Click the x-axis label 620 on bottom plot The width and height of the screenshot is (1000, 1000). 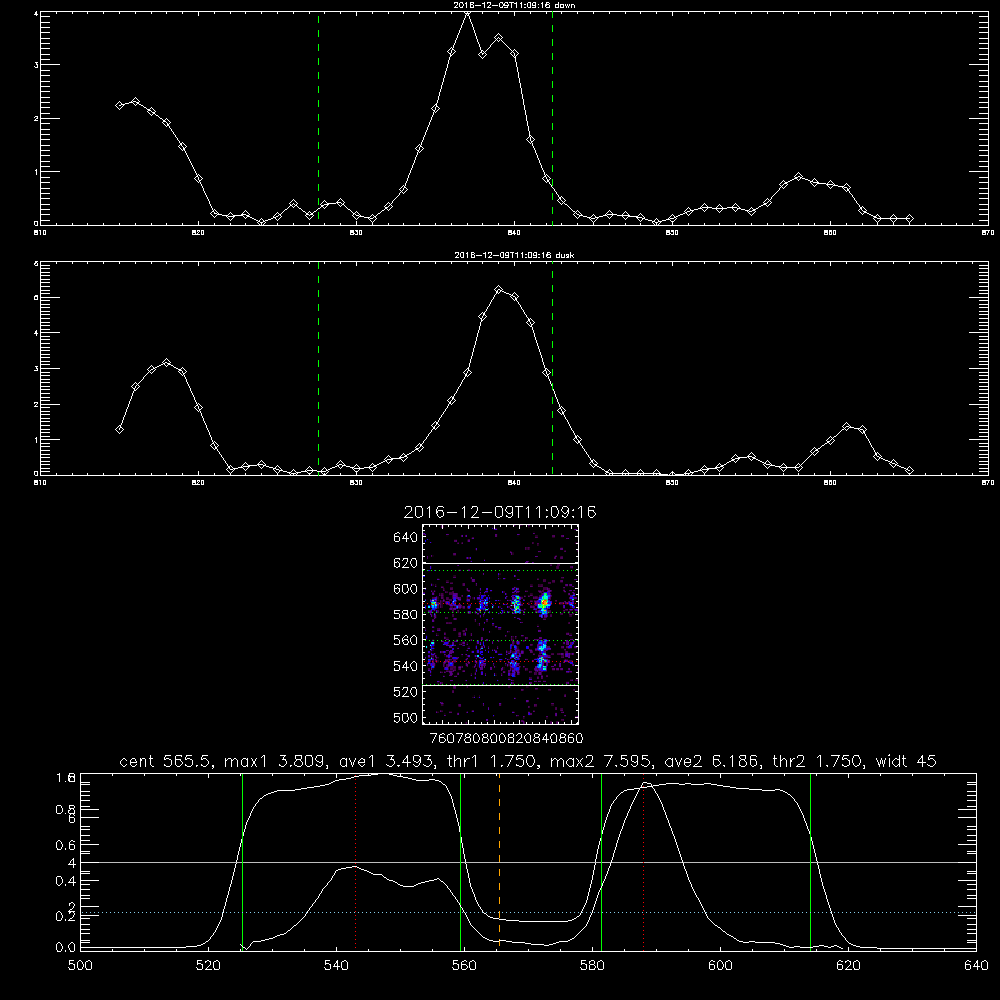[848, 965]
